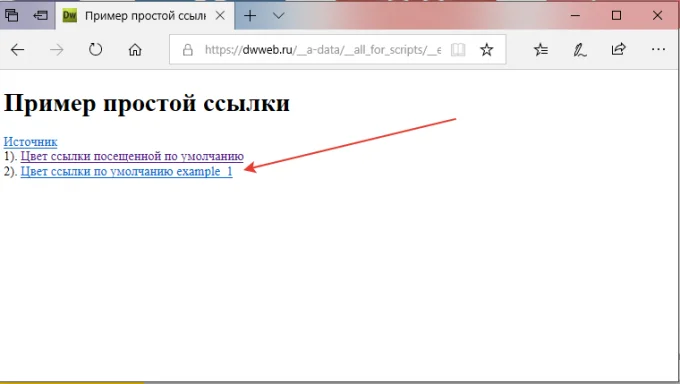Open the home page
This screenshot has width=680, height=384.
tap(135, 50)
